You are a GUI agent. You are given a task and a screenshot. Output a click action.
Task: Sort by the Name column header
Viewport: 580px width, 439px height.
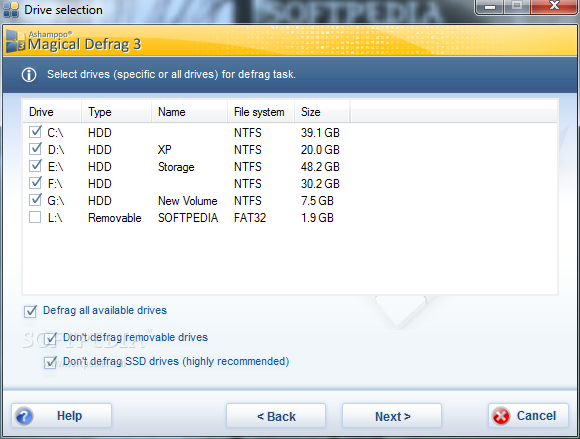pos(190,112)
